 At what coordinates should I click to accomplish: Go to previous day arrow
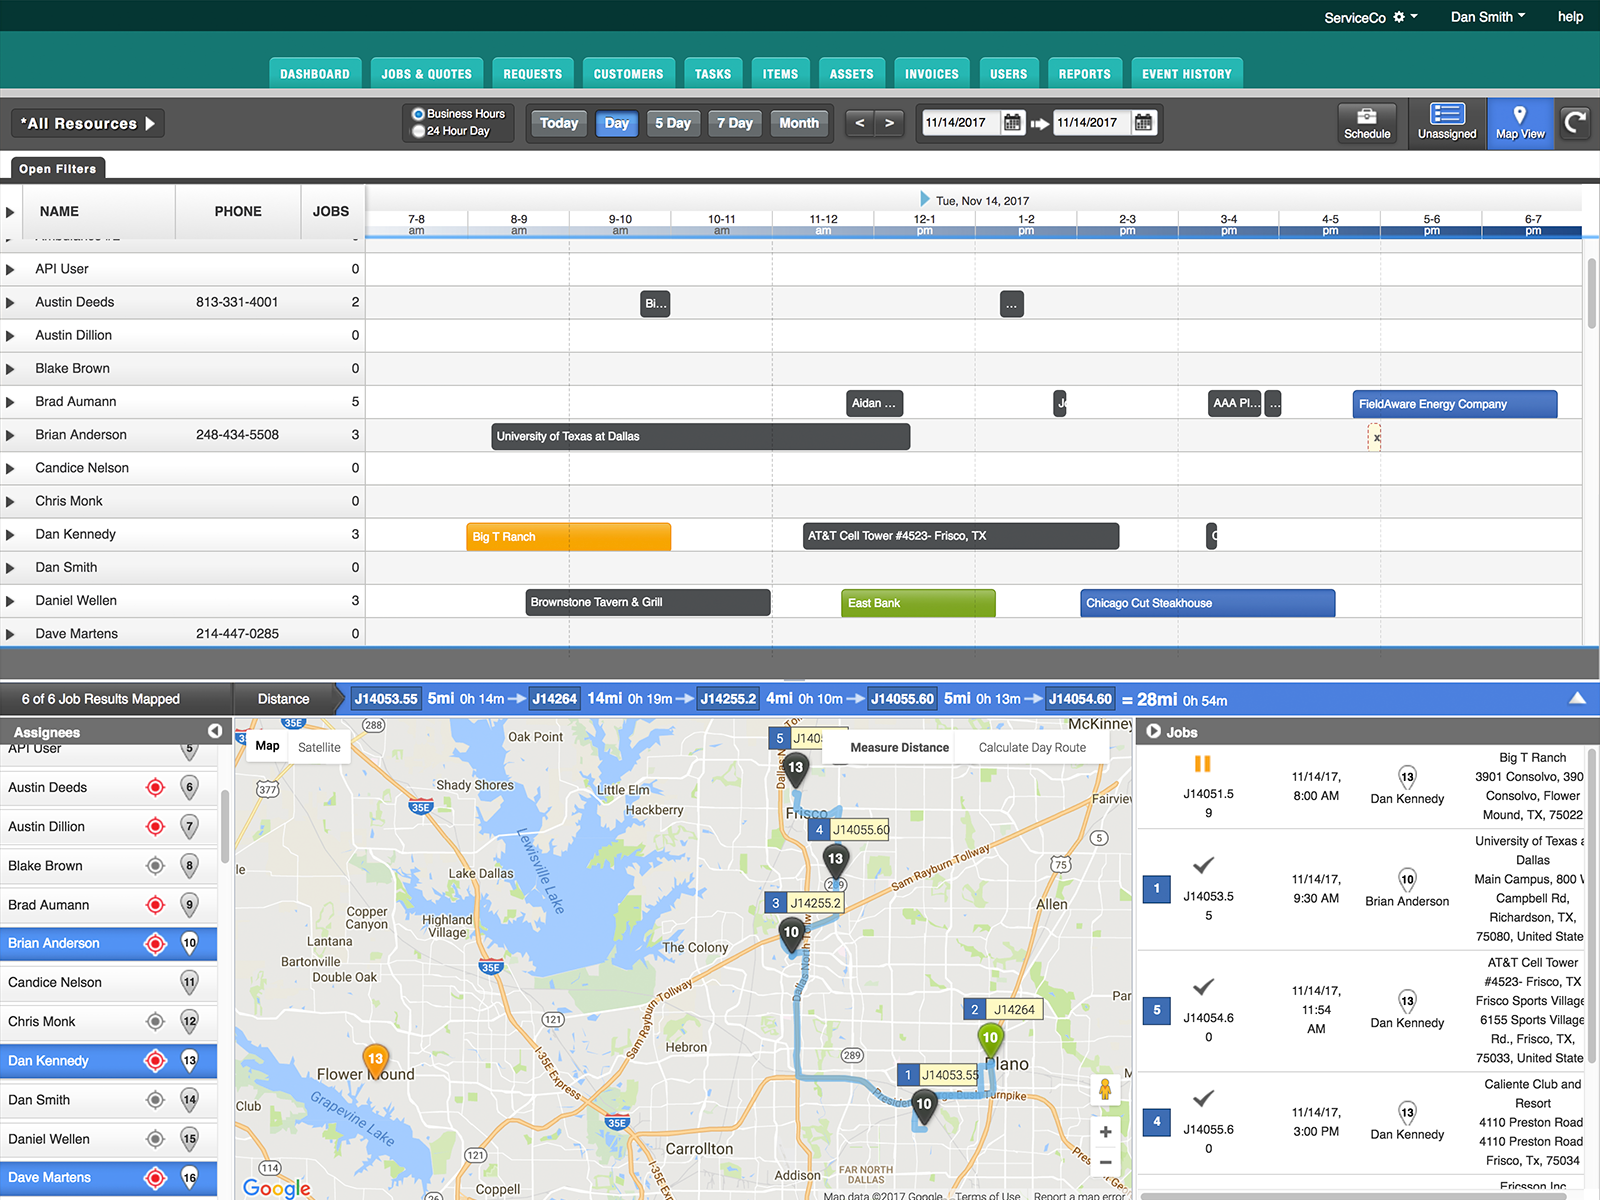pos(859,123)
